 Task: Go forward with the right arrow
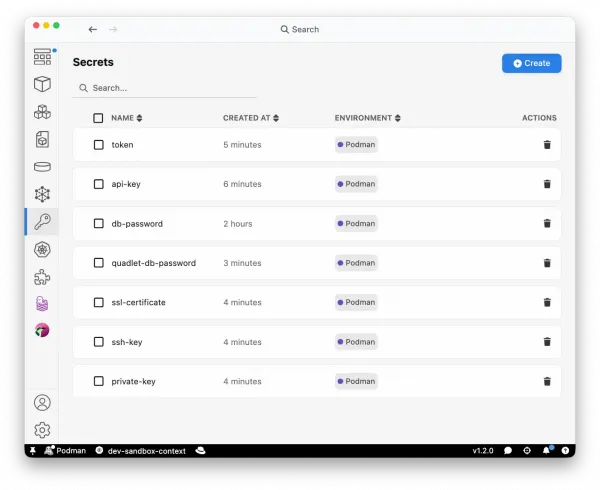pos(113,29)
